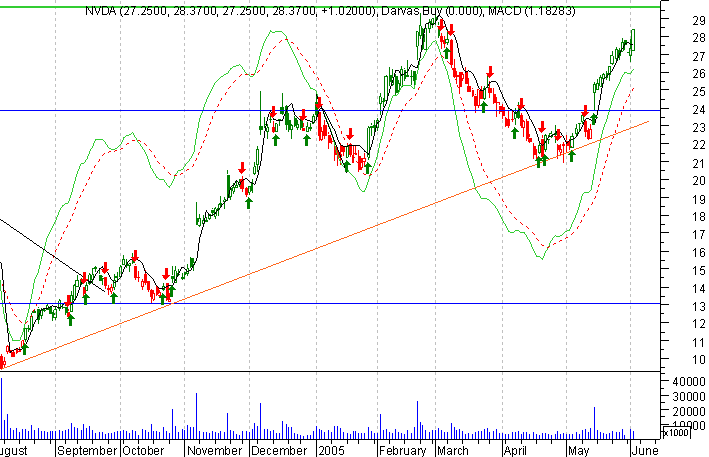The height and width of the screenshot is (457, 709).
Task: Click the 19 price axis label
Action: [699, 199]
